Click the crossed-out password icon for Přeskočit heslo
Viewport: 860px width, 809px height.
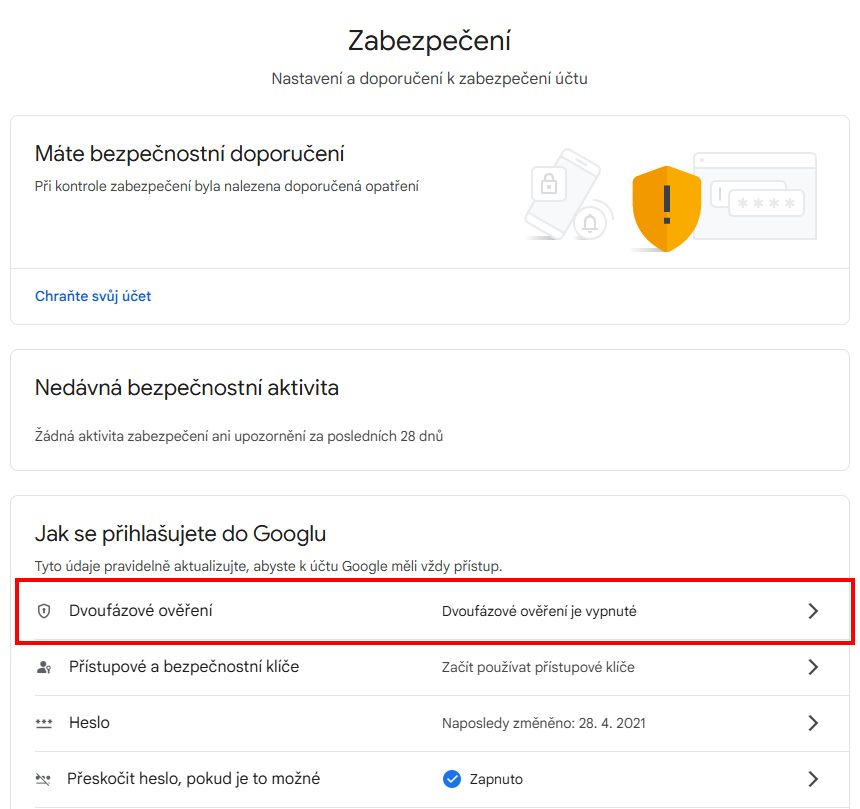pyautogui.click(x=43, y=779)
